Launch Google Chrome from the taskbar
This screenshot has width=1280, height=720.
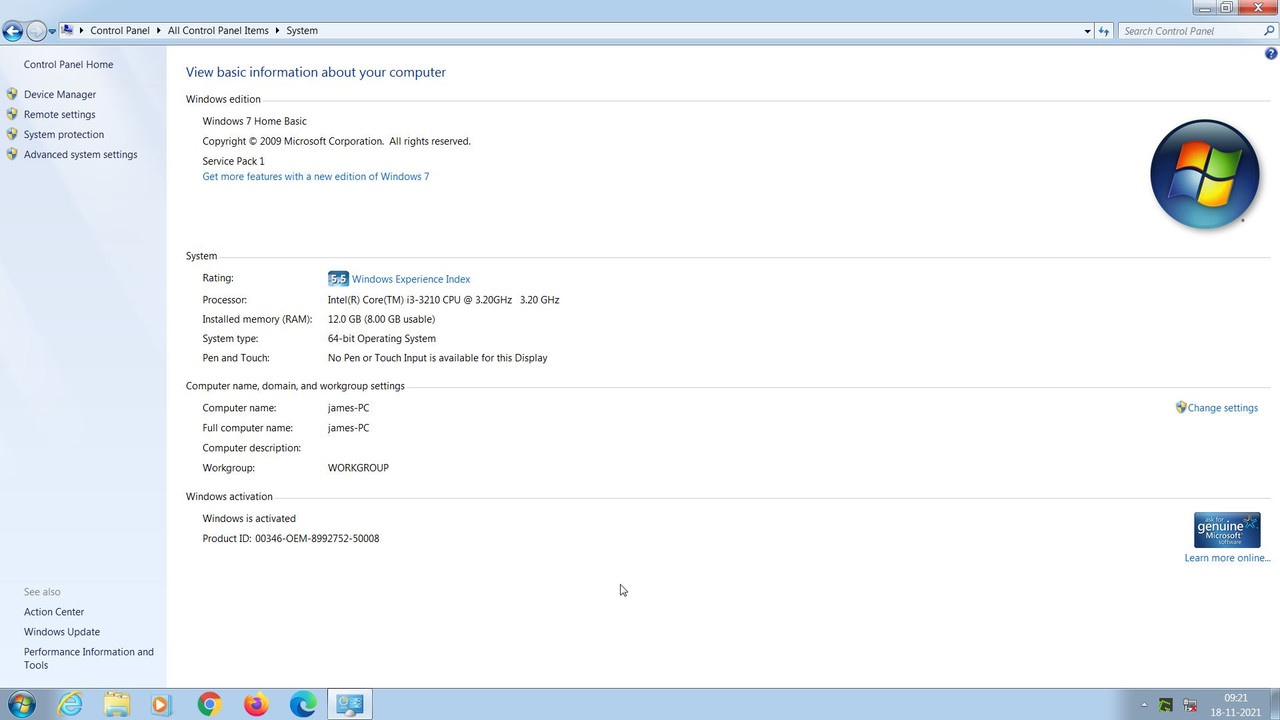tap(209, 704)
